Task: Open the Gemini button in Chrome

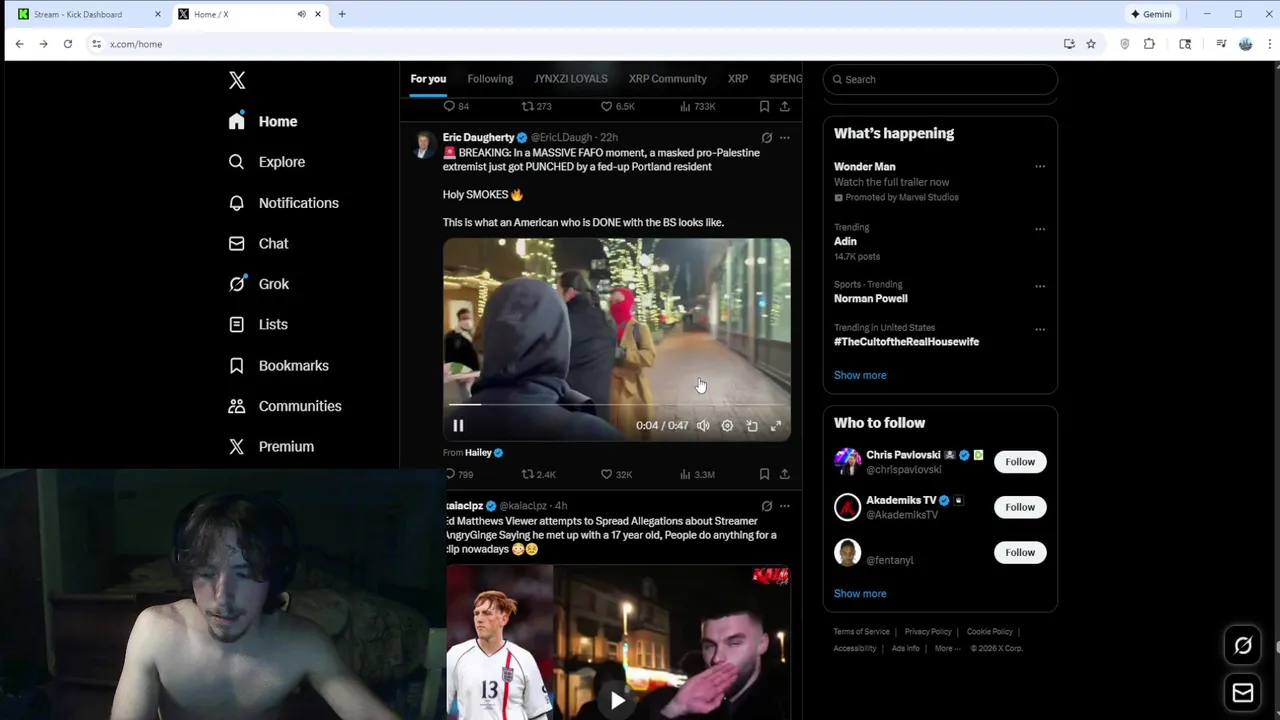Action: (1151, 14)
